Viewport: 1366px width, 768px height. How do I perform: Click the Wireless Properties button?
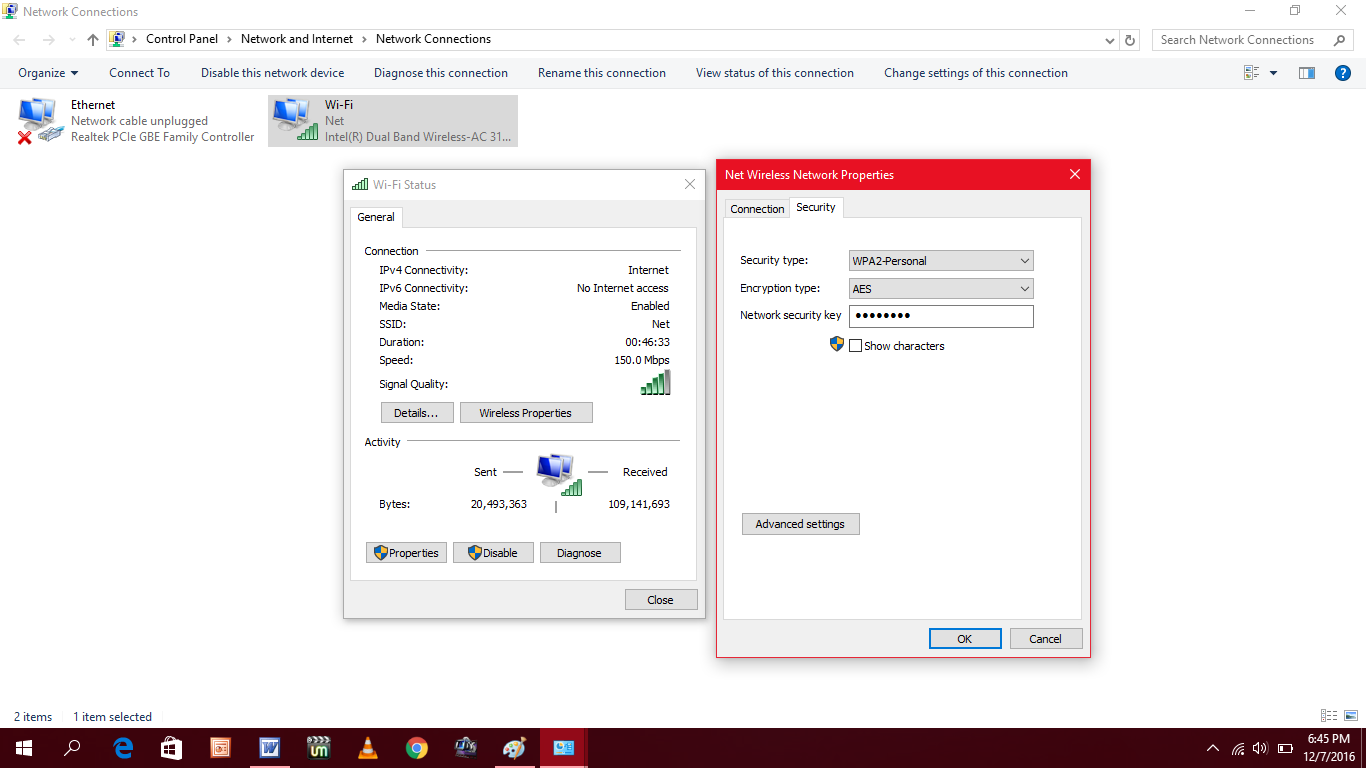tap(526, 412)
